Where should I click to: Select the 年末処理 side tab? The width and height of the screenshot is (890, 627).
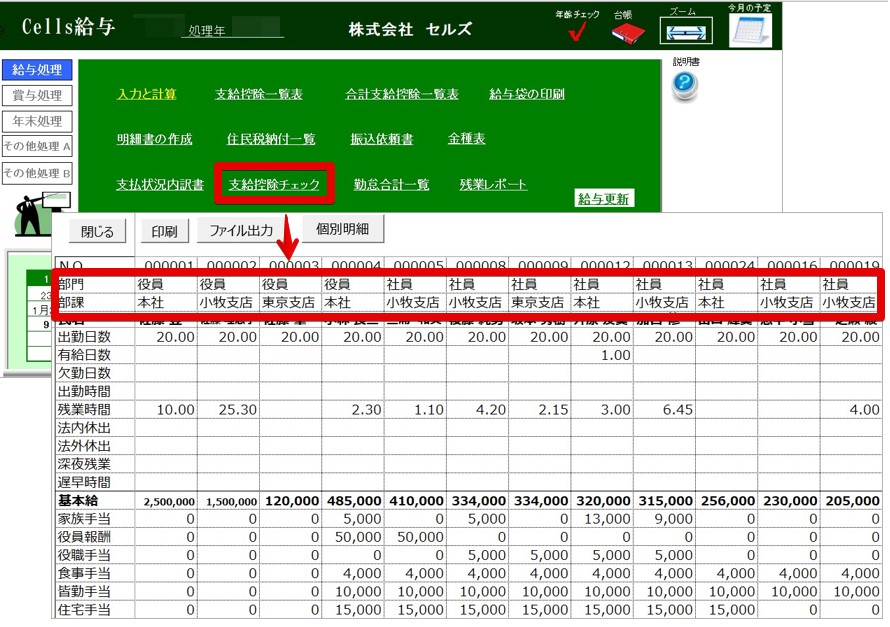(37, 122)
